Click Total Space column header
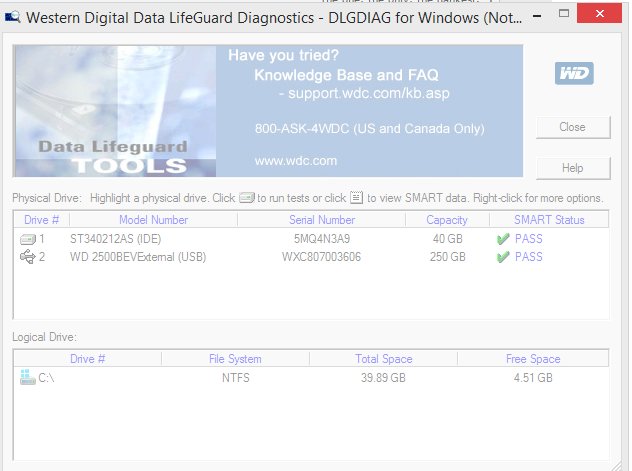 383,359
